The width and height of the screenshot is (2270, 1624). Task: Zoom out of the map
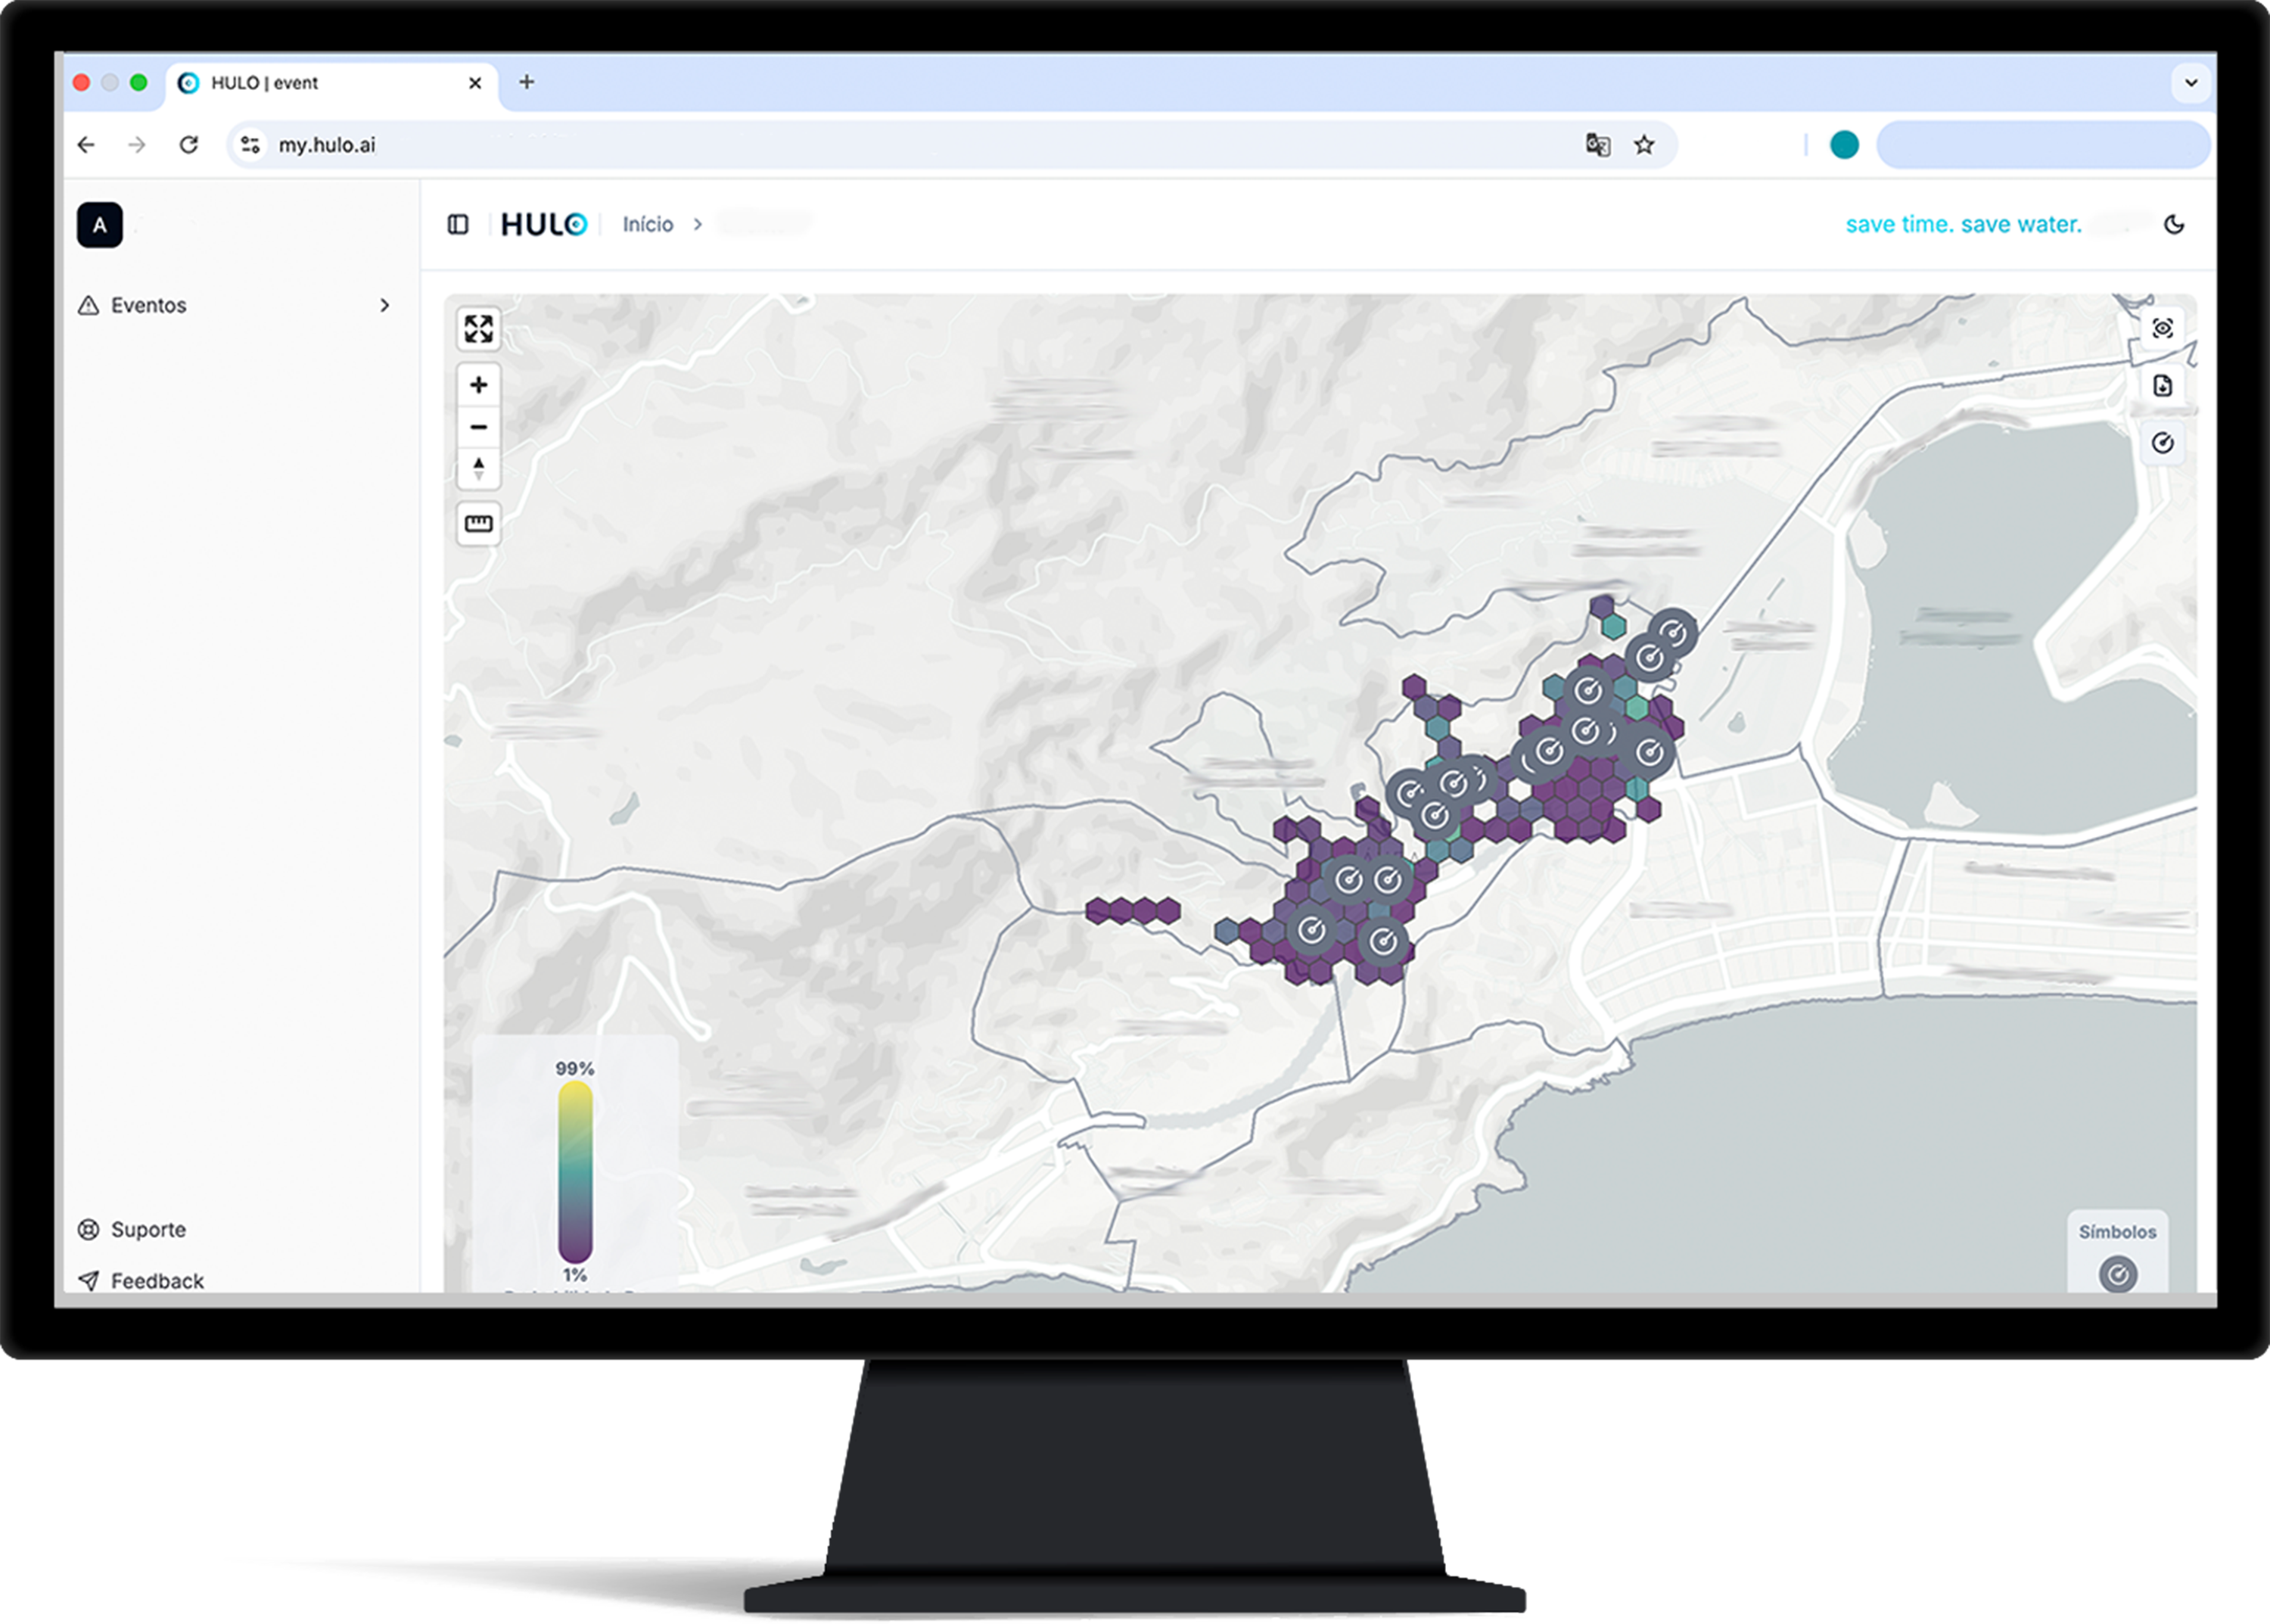pos(478,427)
